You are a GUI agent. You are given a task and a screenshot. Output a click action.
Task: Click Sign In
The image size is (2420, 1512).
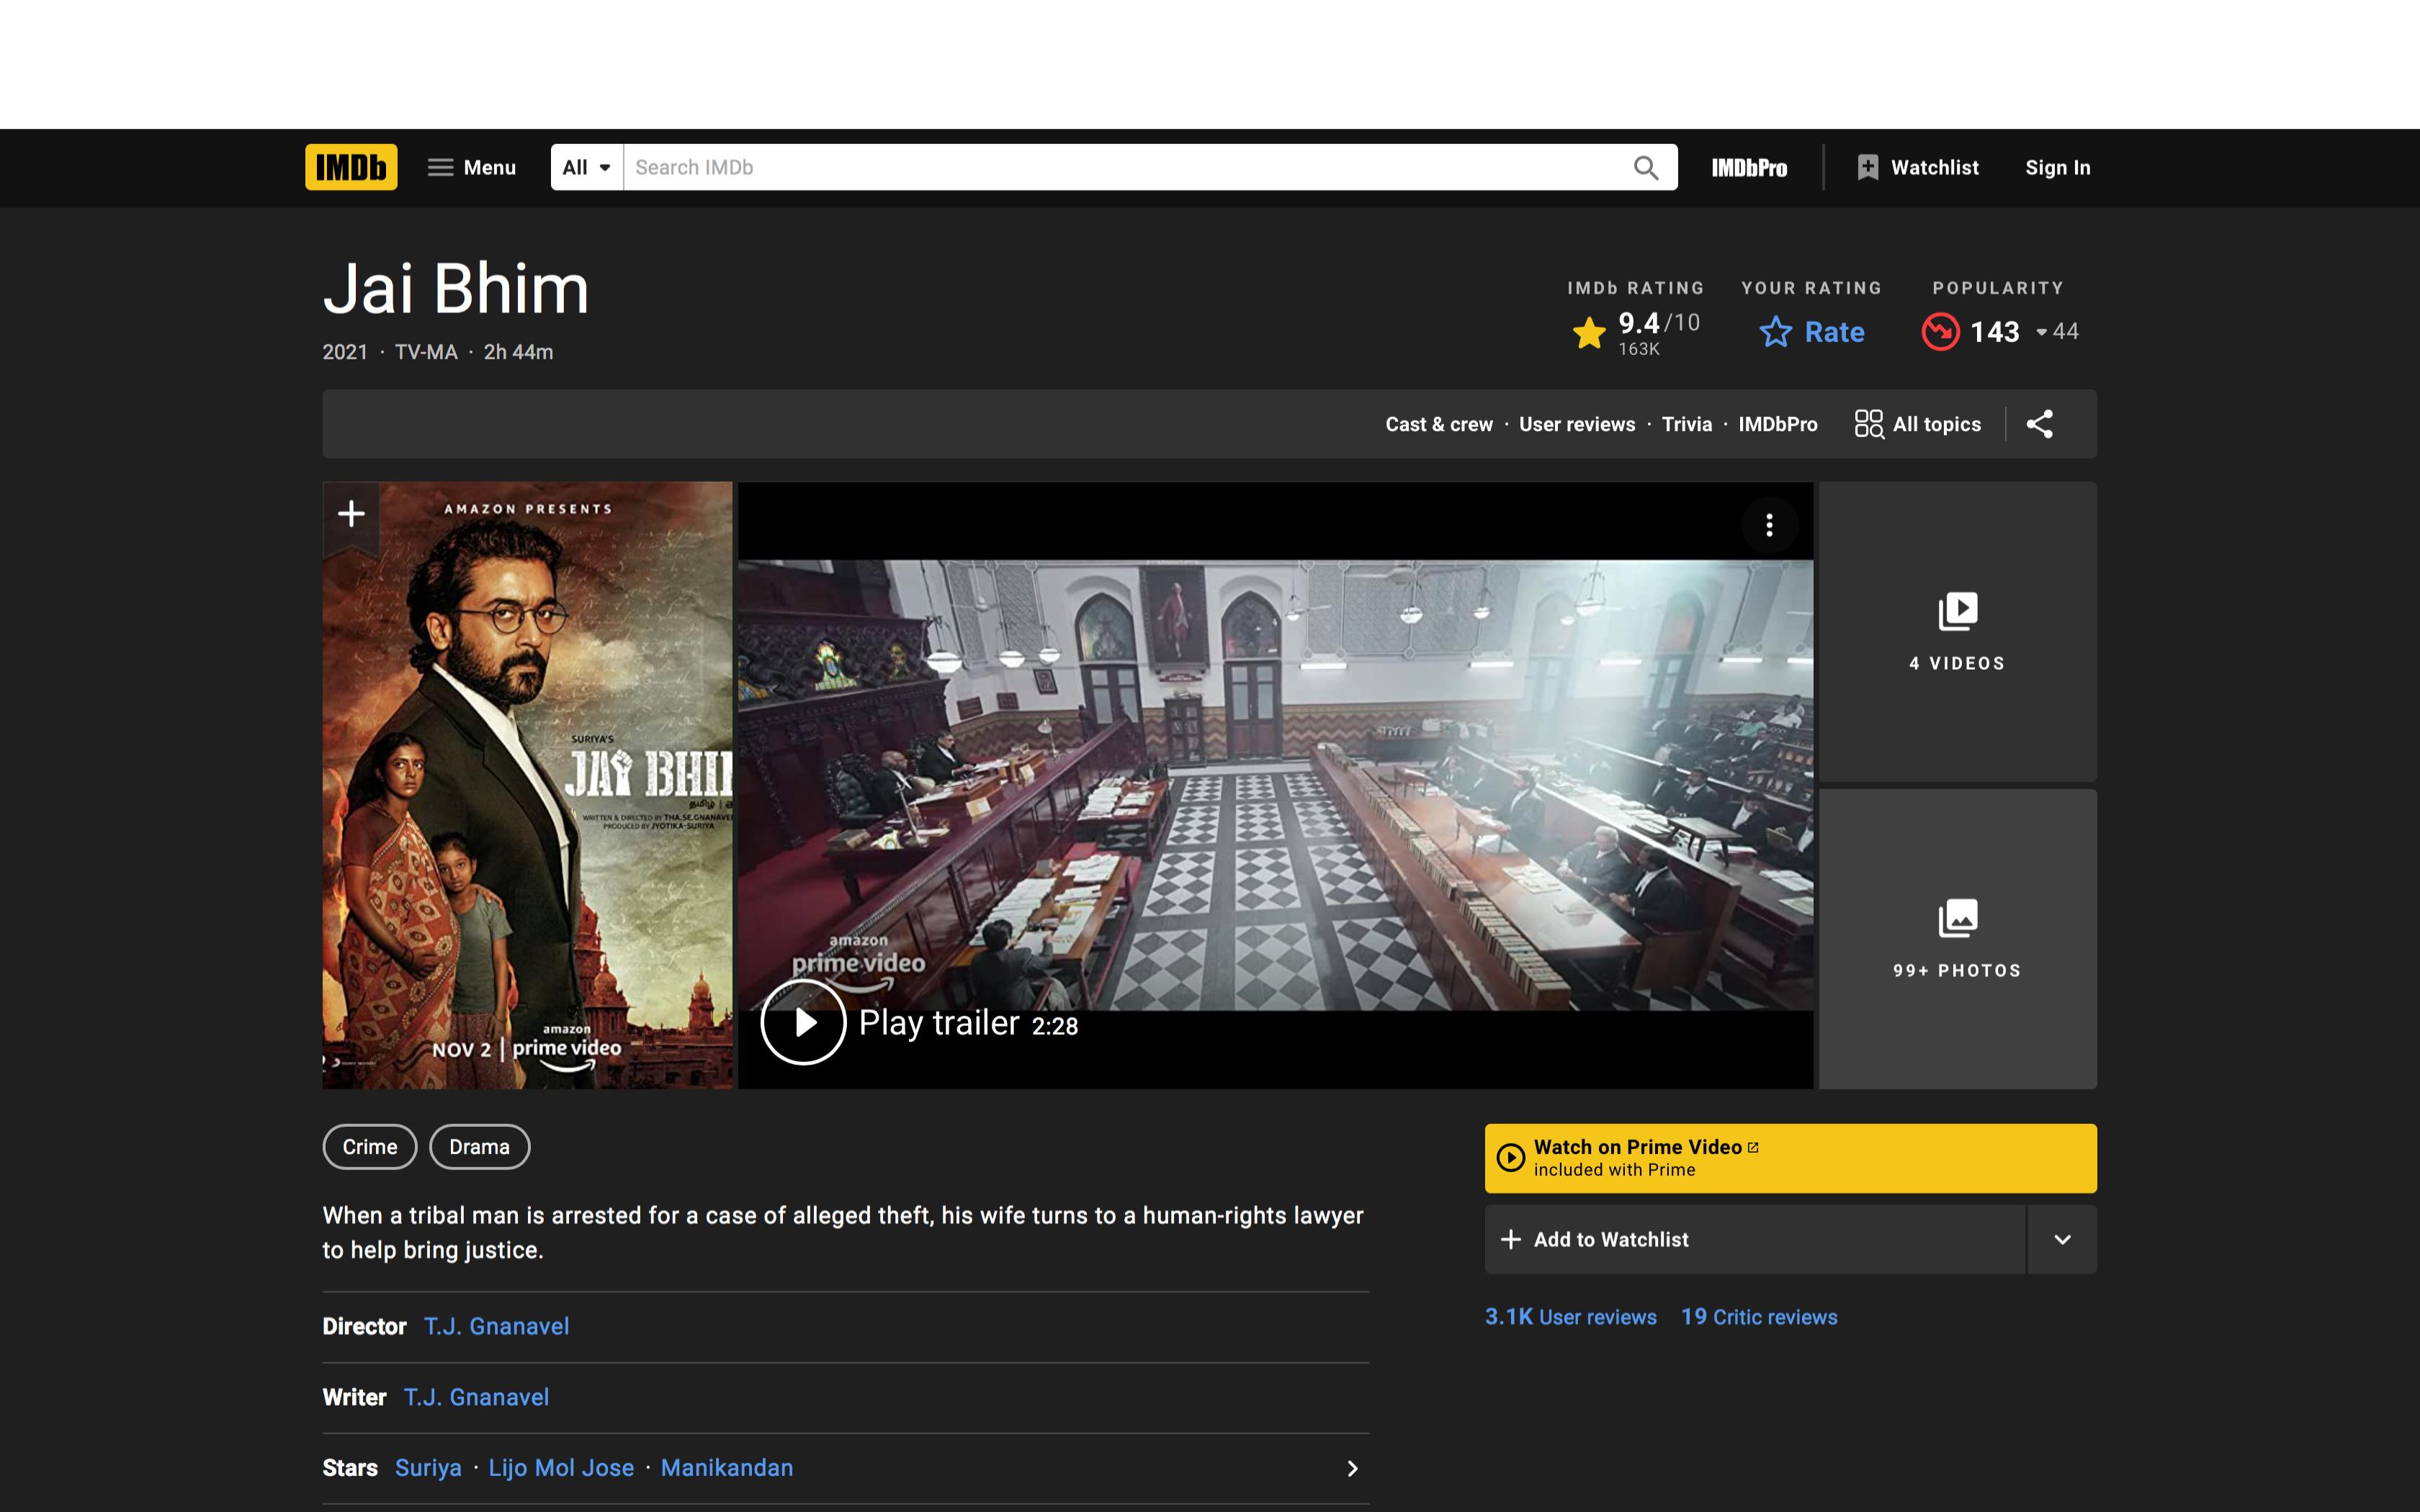pyautogui.click(x=2057, y=167)
